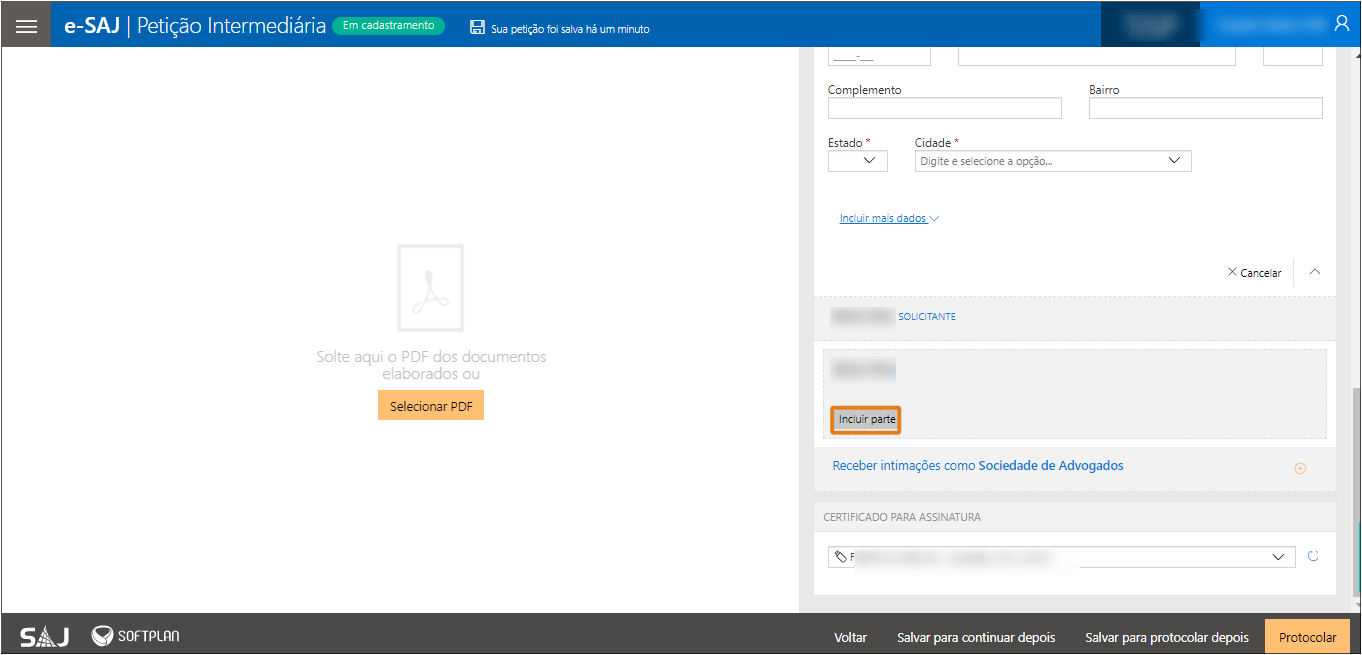Screen dimensions: 1362x655
Task: Click the Protocolar button
Action: click(x=1306, y=637)
